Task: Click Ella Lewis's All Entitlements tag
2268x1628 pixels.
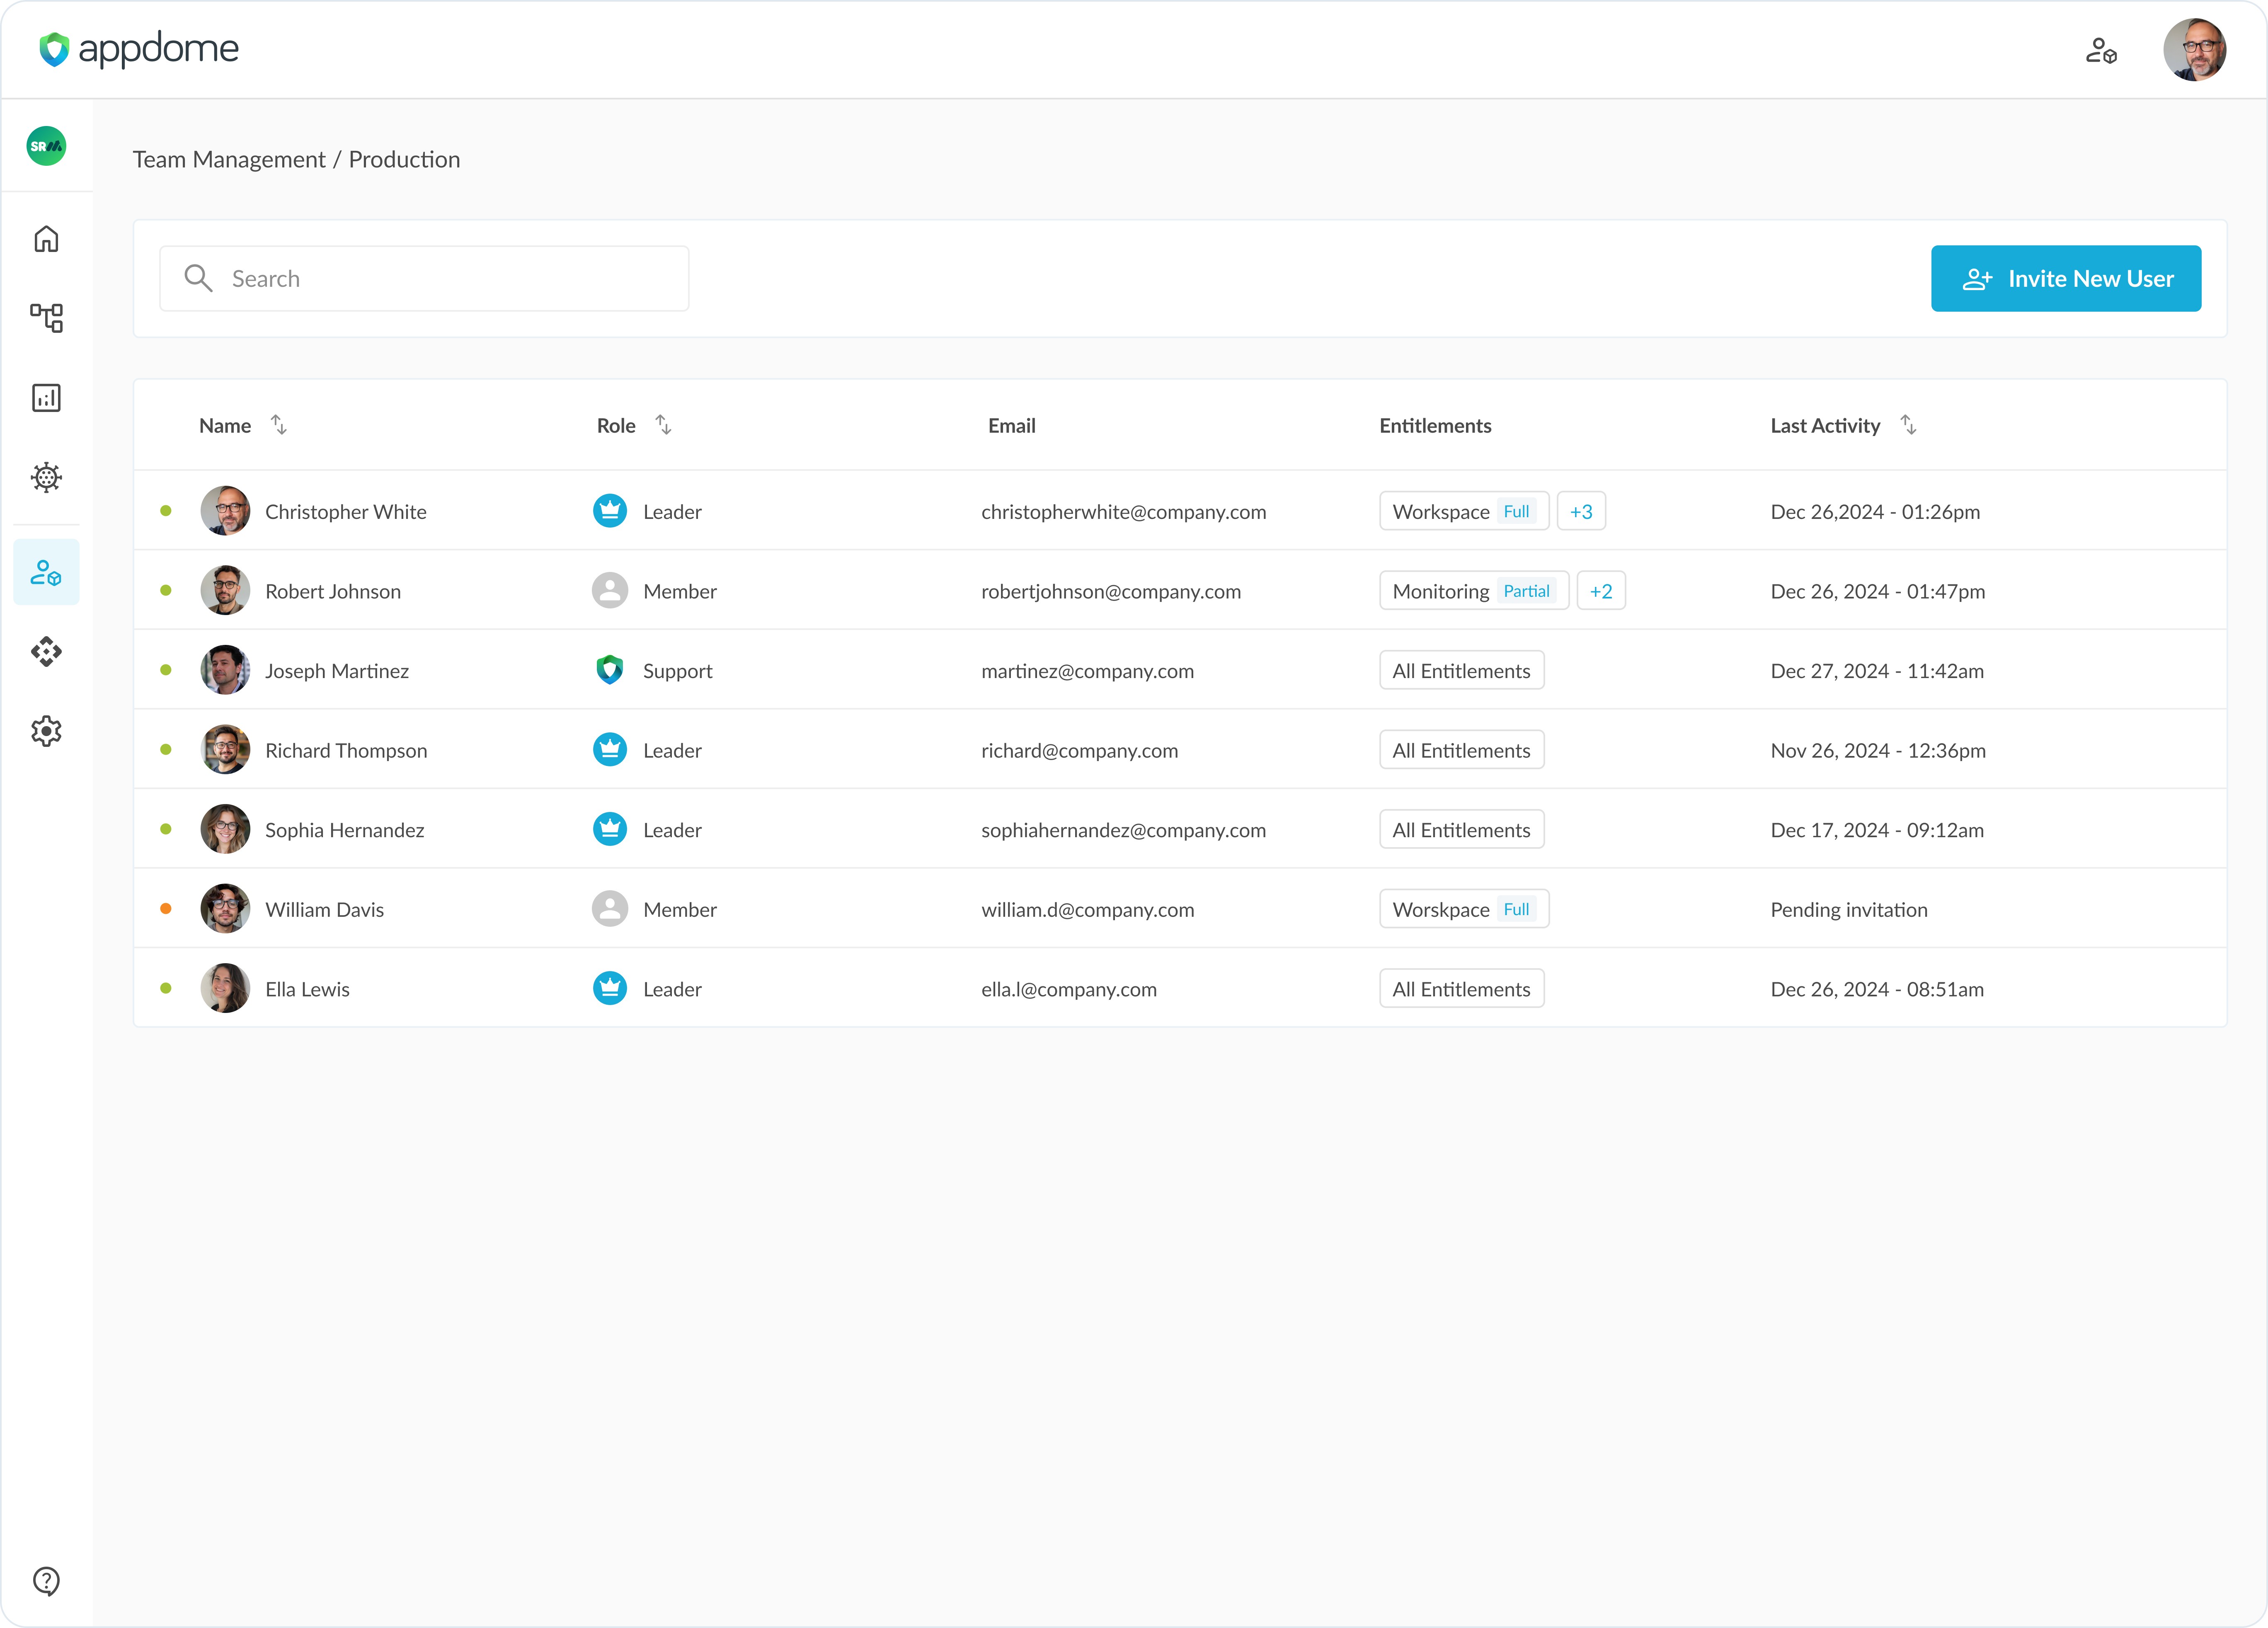Action: coord(1462,988)
